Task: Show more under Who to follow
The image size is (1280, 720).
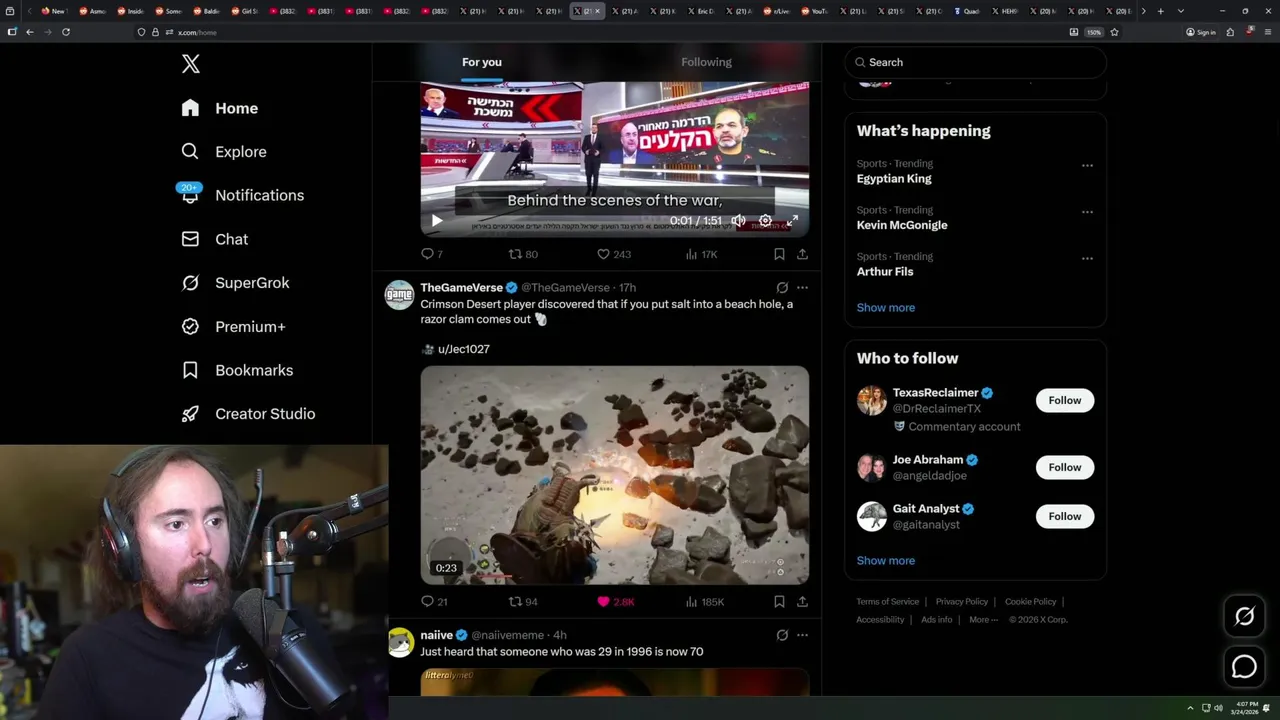Action: (x=885, y=560)
